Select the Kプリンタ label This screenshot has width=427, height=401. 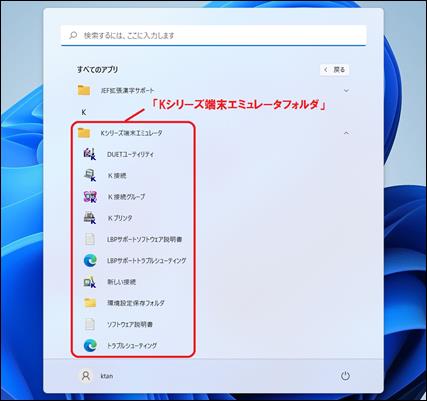[x=120, y=218]
